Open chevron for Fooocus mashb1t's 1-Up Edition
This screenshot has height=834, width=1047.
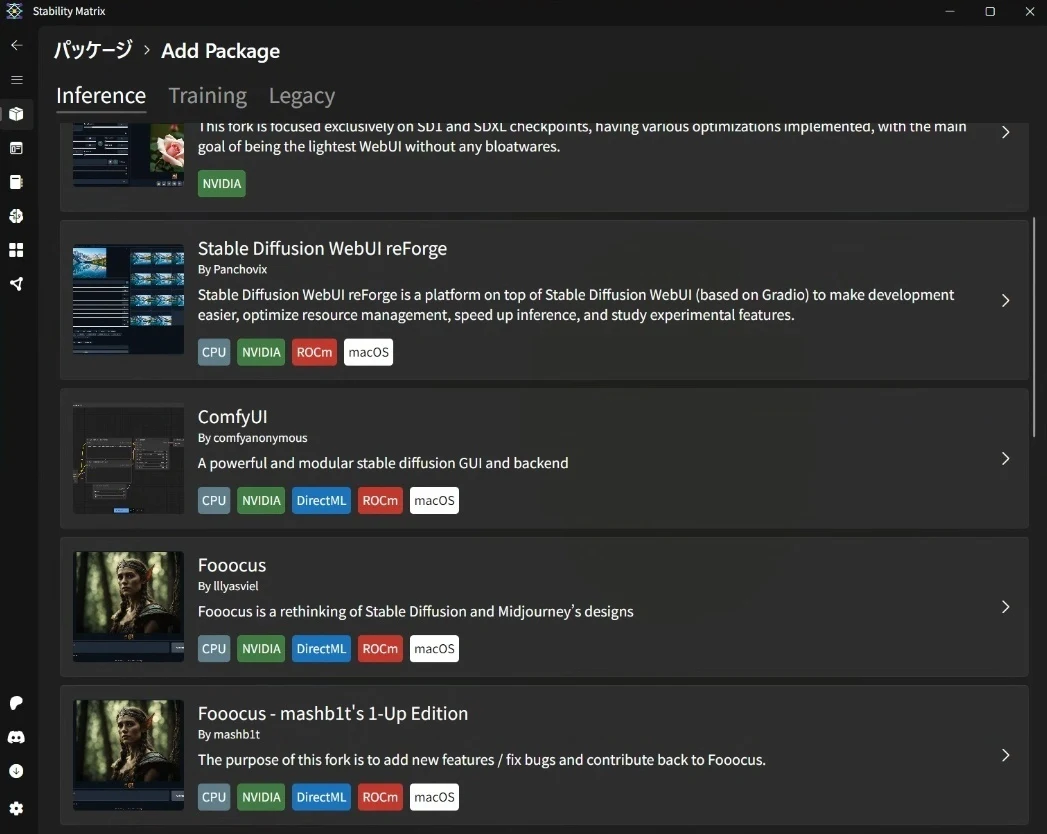click(1006, 755)
